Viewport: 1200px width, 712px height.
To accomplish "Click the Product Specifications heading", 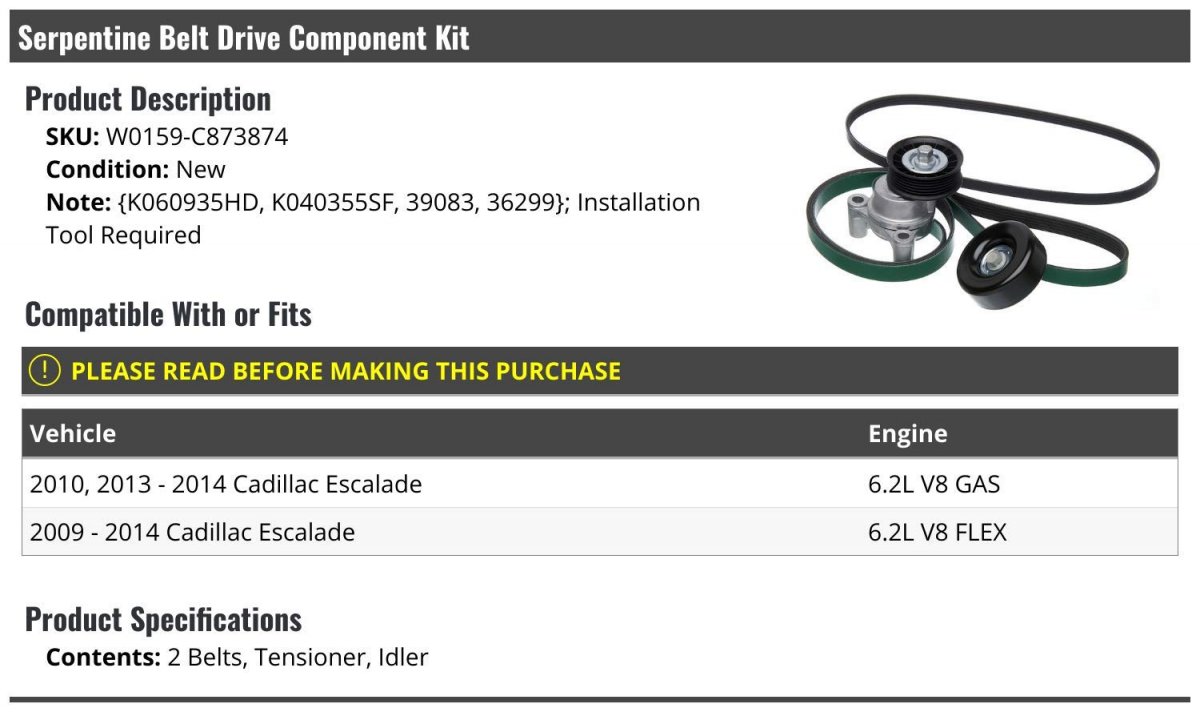I will pos(163,620).
